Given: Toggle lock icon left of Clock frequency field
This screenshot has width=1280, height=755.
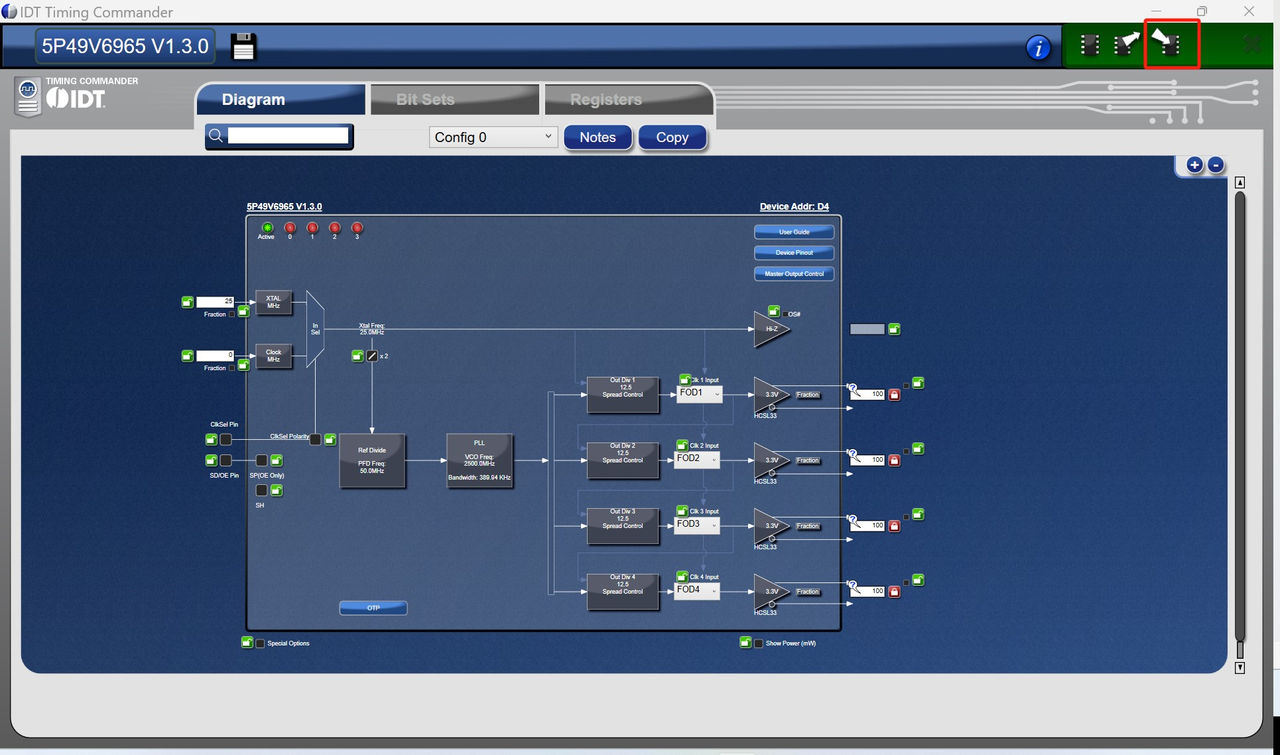Looking at the screenshot, I should [x=187, y=355].
